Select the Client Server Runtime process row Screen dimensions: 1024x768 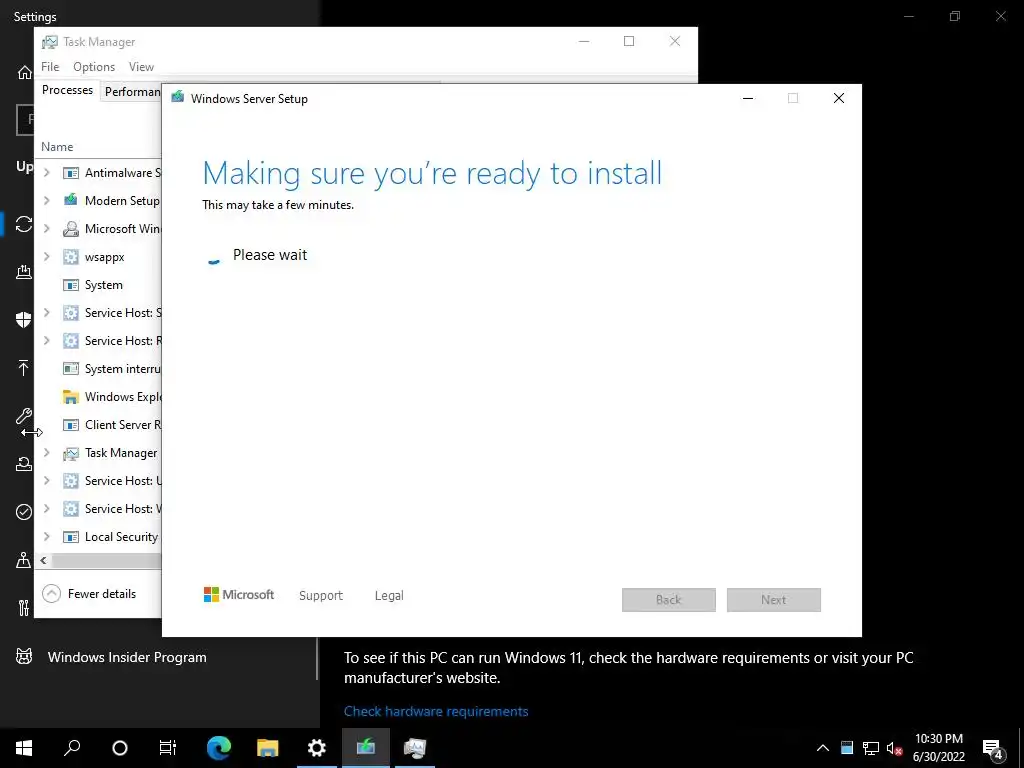(x=98, y=425)
